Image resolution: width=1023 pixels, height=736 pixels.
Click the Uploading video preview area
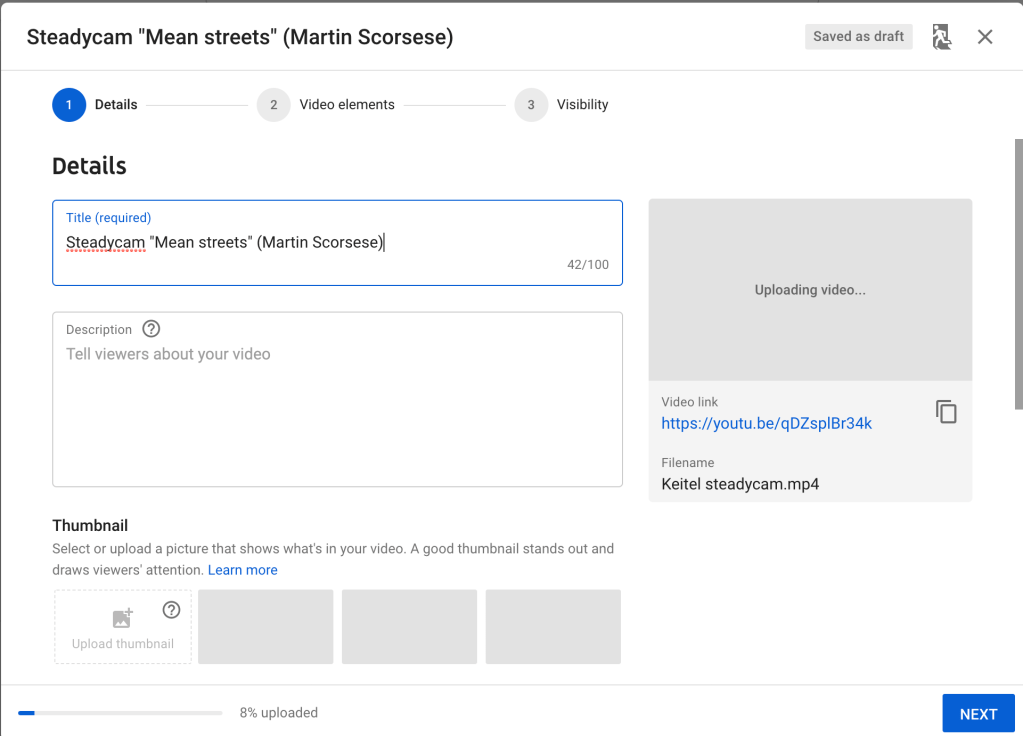coord(810,290)
